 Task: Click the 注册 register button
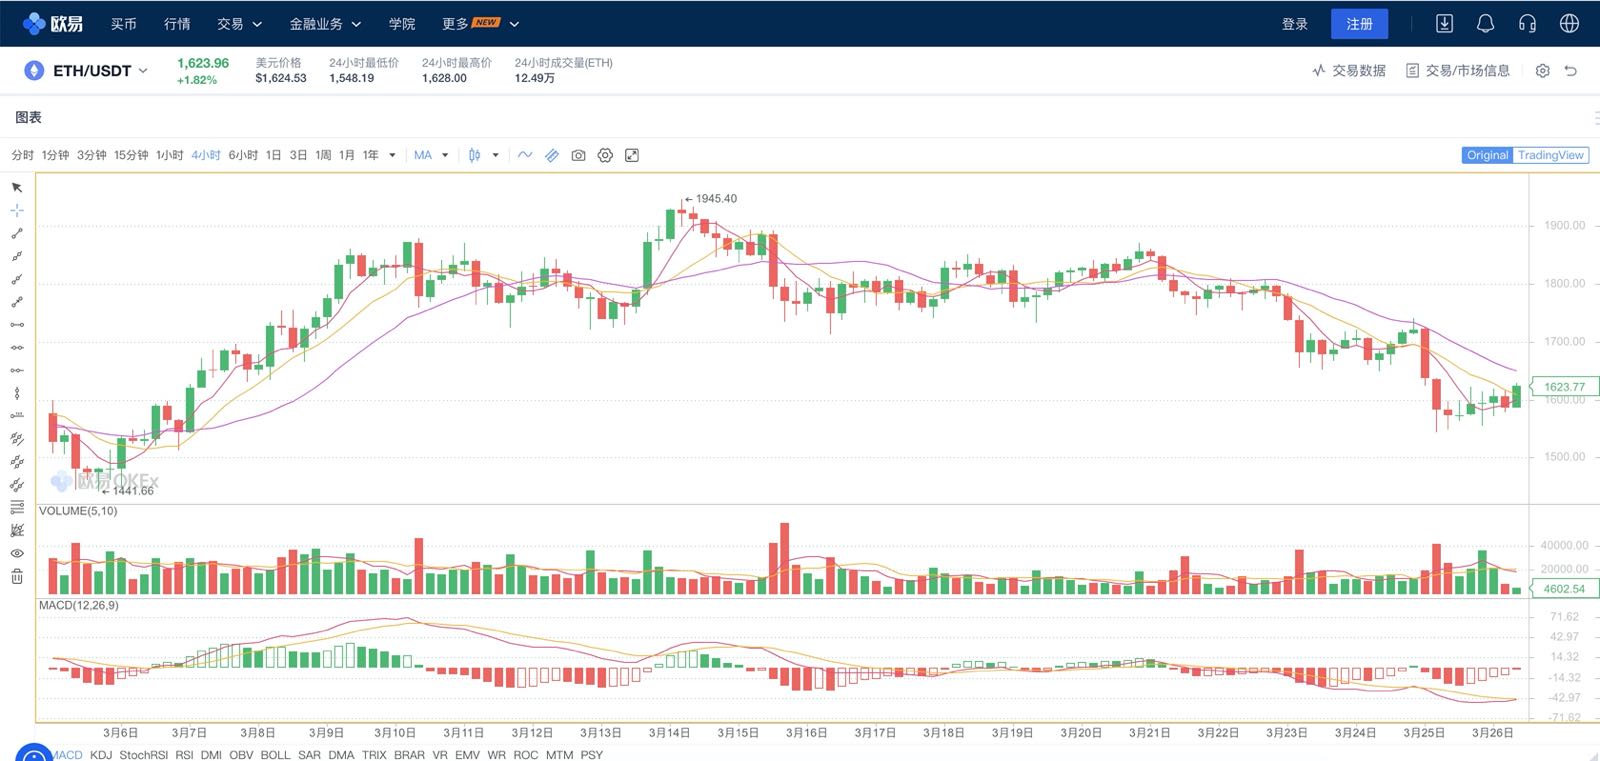click(x=1359, y=23)
